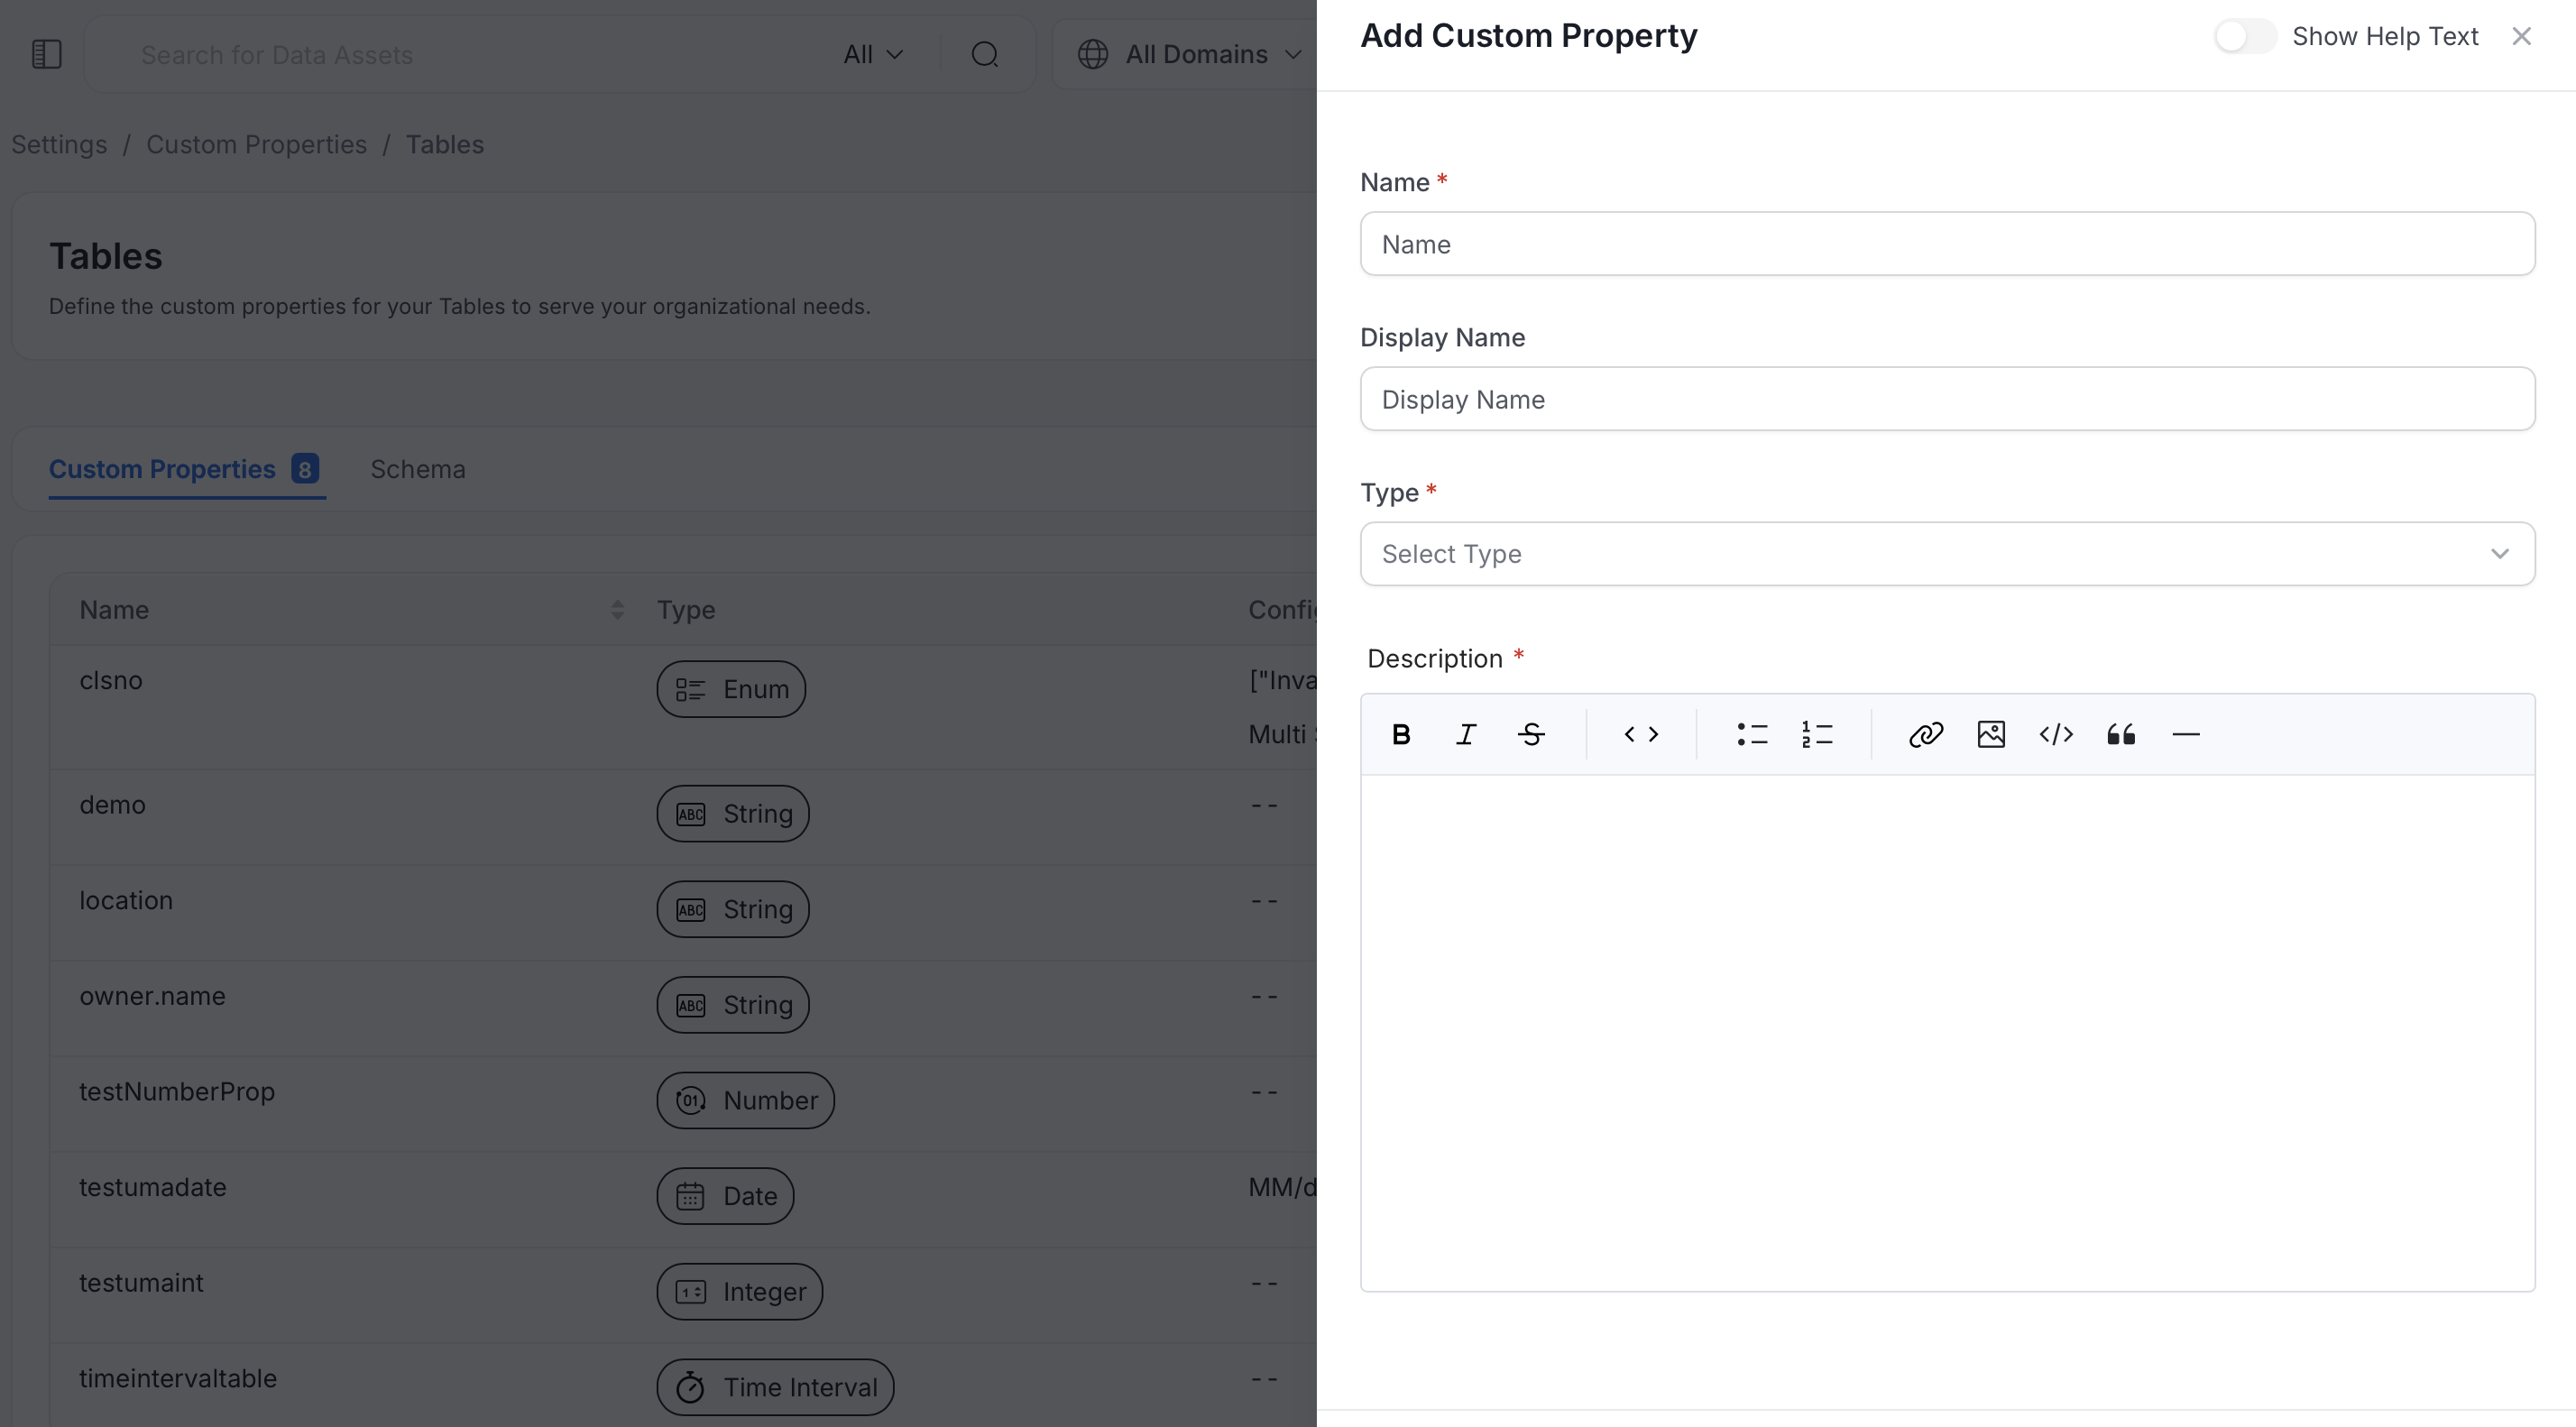2576x1427 pixels.
Task: Insert an image in description editor
Action: (1991, 734)
